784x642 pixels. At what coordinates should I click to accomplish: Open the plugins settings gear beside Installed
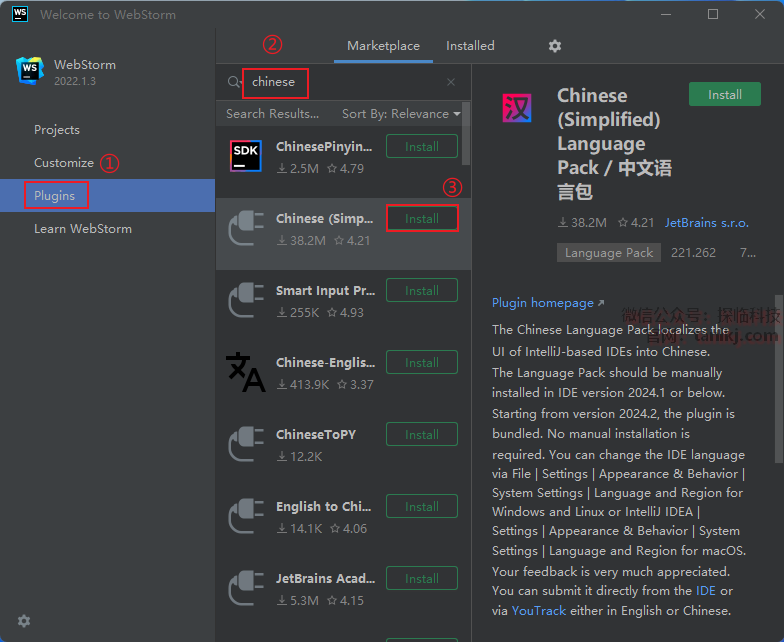[554, 46]
